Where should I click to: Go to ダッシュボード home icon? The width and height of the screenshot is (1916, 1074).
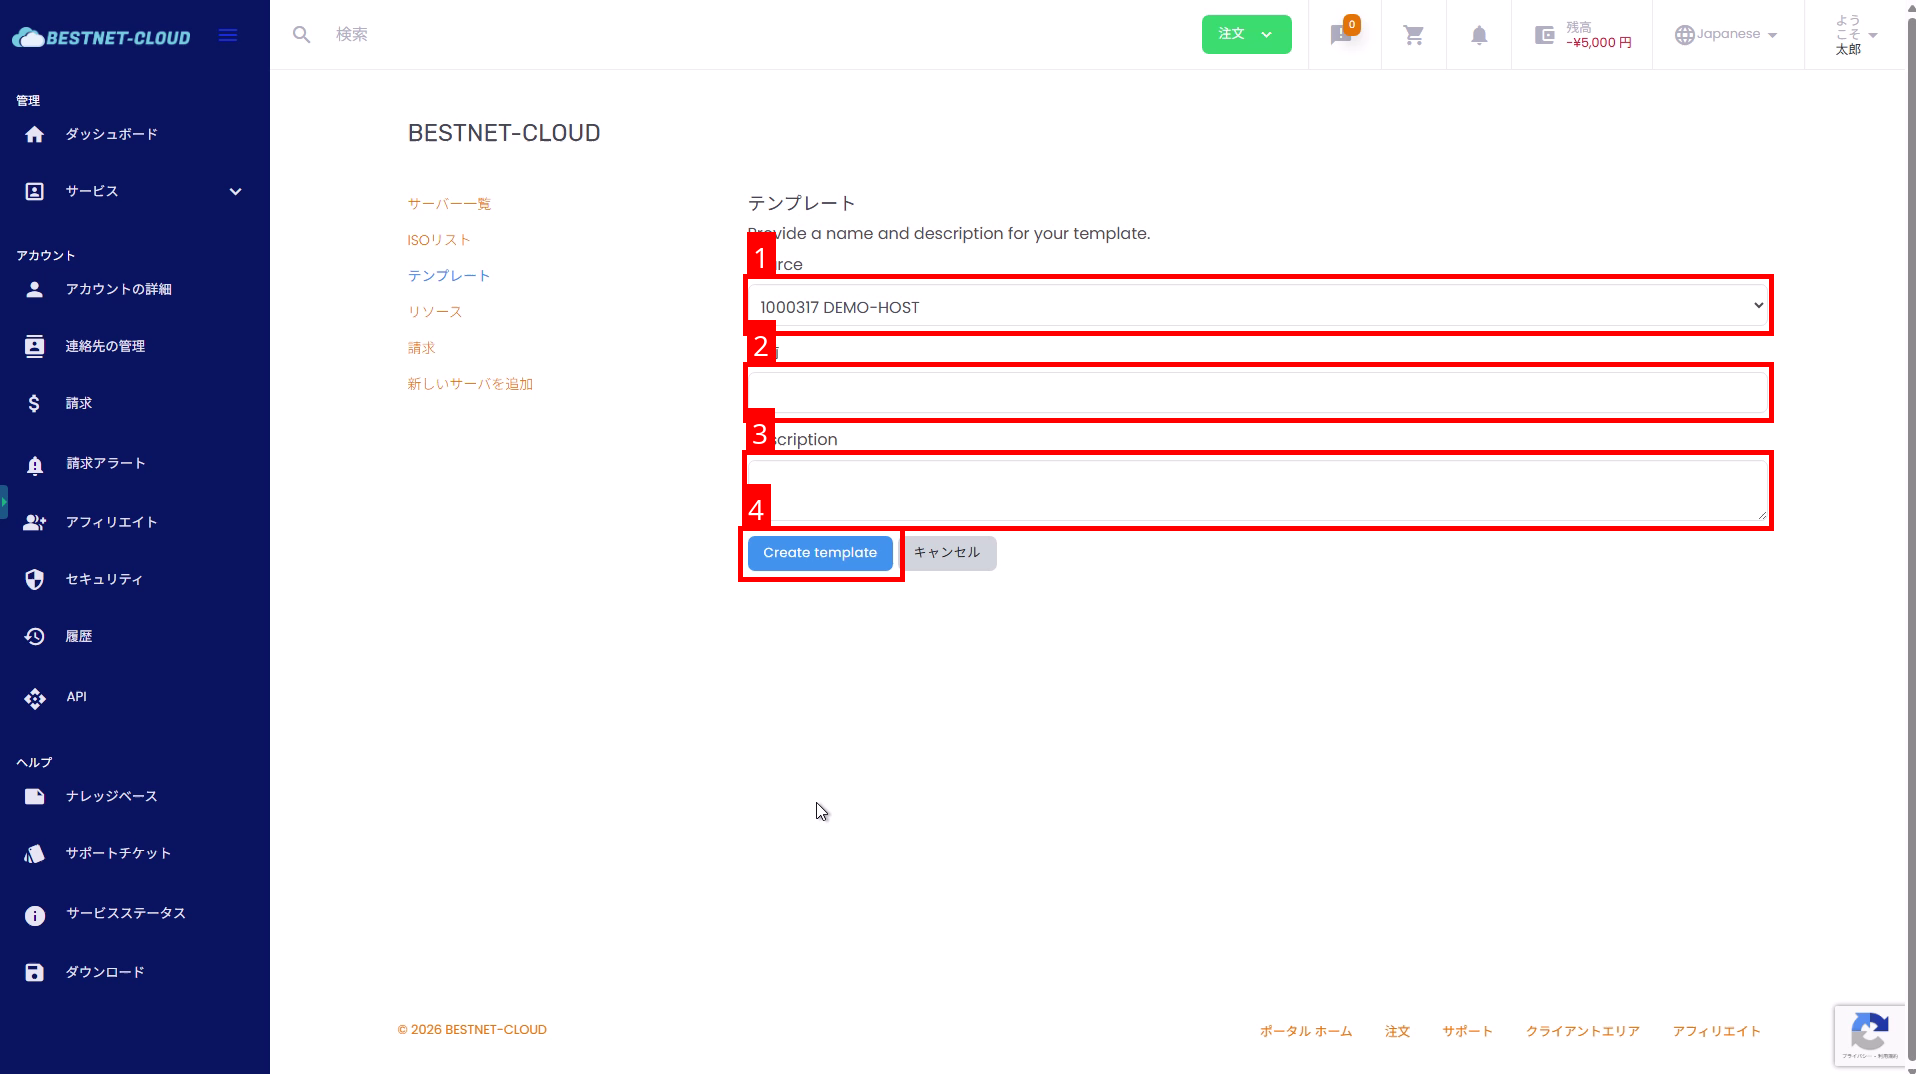pos(35,135)
